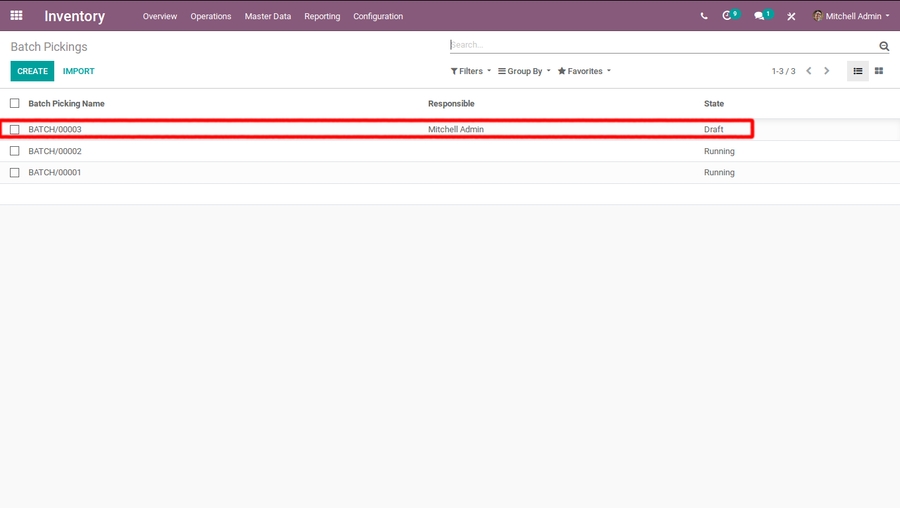
Task: Open the conversations chat icon
Action: pyautogui.click(x=760, y=16)
